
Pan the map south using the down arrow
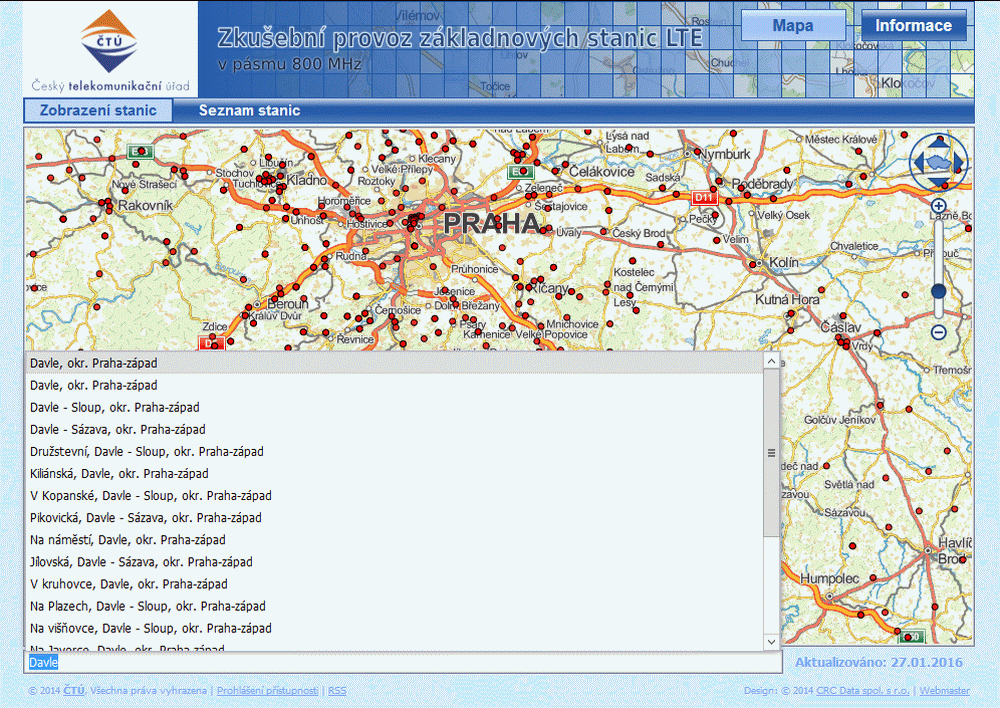pos(938,180)
